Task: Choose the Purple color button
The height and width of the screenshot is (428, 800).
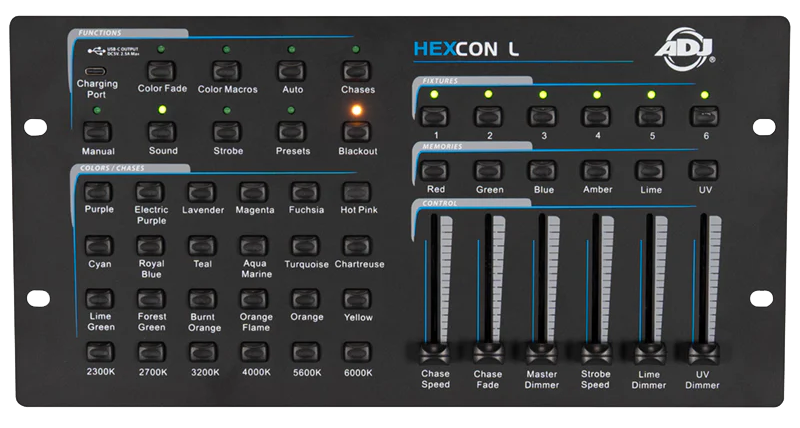Action: [x=97, y=192]
